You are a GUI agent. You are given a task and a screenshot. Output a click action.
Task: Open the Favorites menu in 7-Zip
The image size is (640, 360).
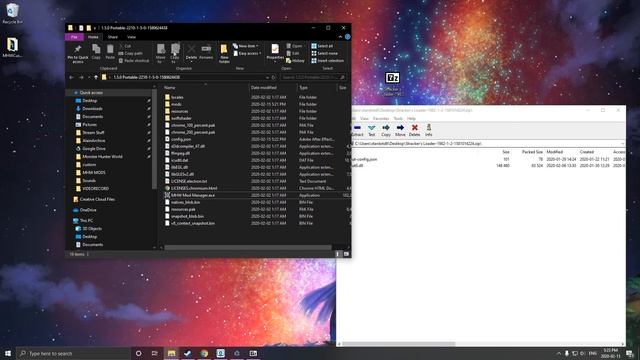(x=381, y=118)
